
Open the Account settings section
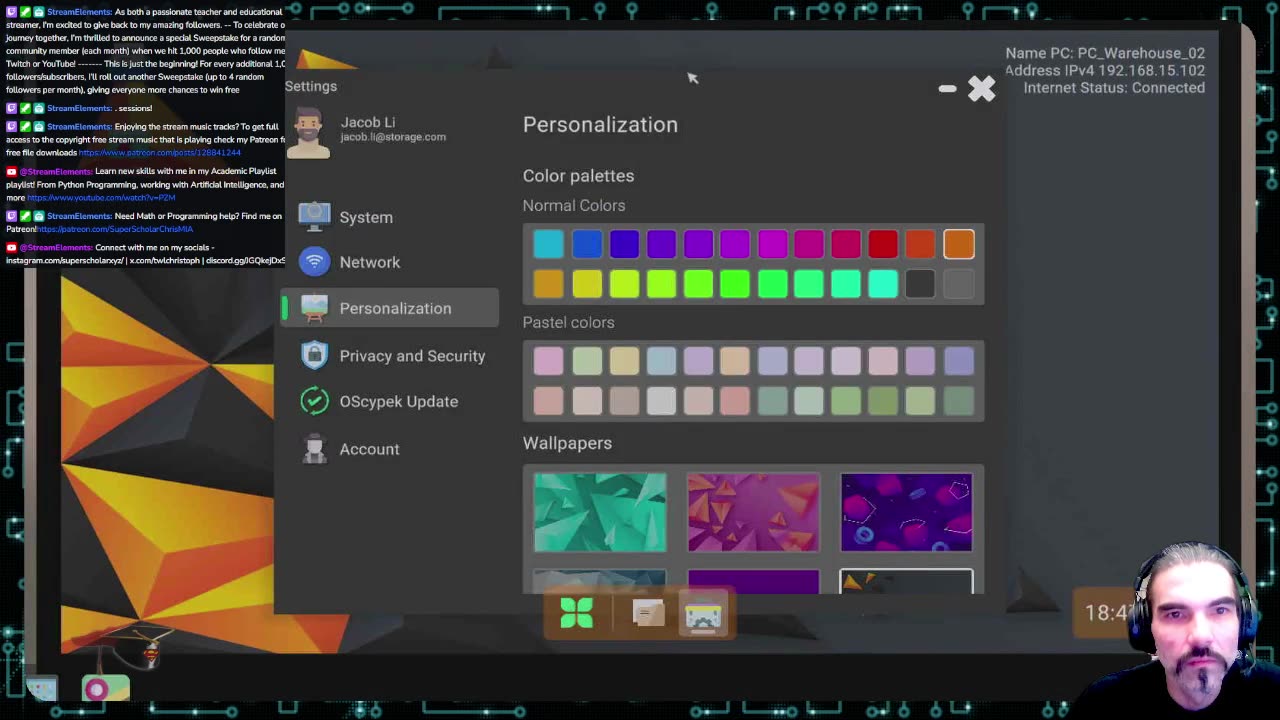pos(390,449)
